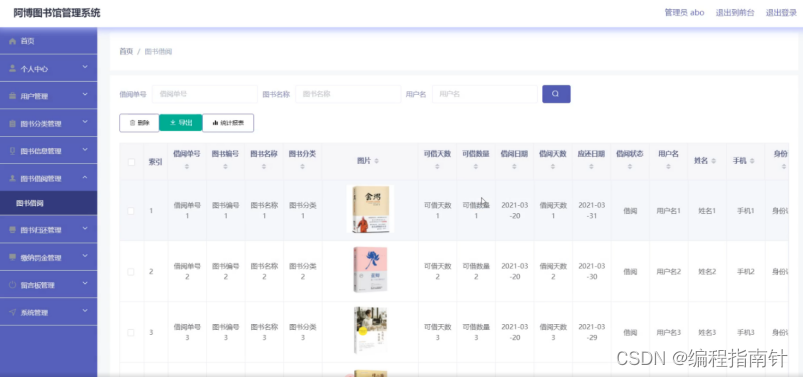803x377 pixels.
Task: Open the pink book cover in row 2
Action: pos(370,270)
